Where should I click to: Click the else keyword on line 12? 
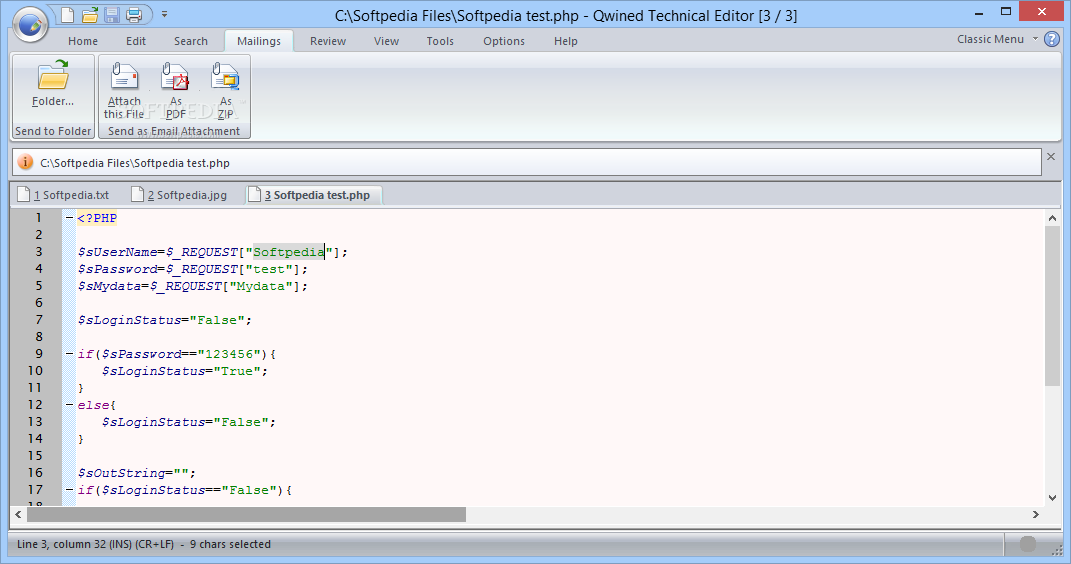point(94,405)
